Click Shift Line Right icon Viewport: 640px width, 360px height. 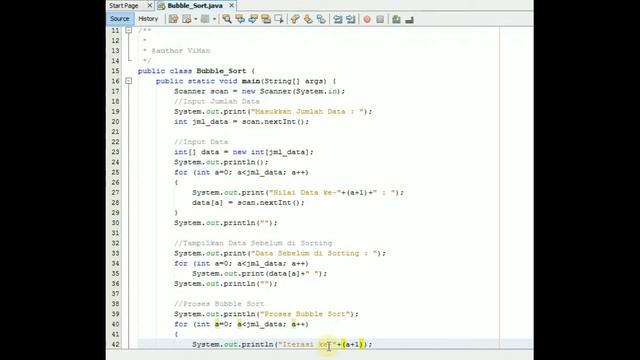[351, 19]
